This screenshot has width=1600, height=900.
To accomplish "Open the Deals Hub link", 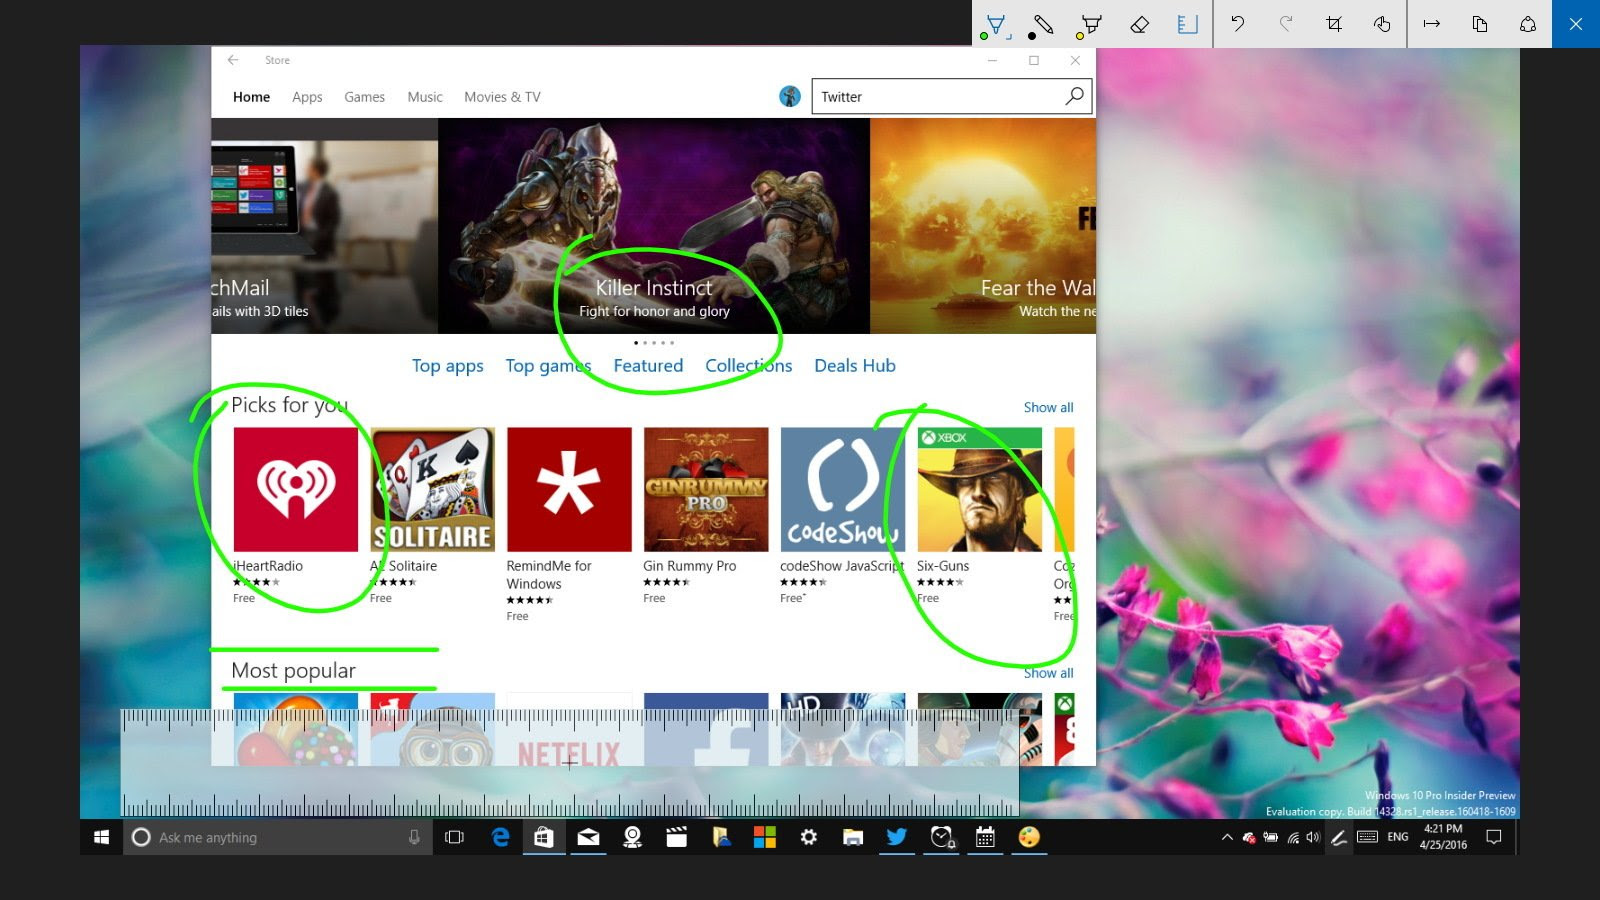I will tap(855, 366).
